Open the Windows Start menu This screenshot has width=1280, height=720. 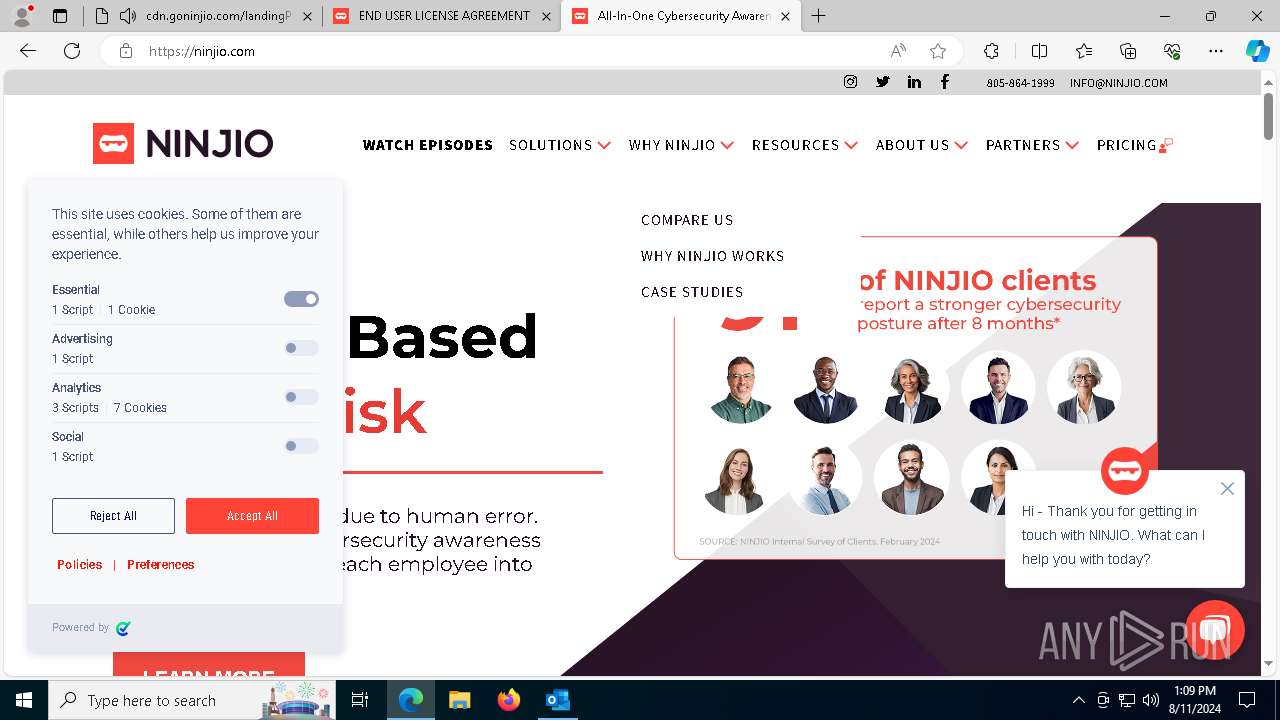pos(24,700)
